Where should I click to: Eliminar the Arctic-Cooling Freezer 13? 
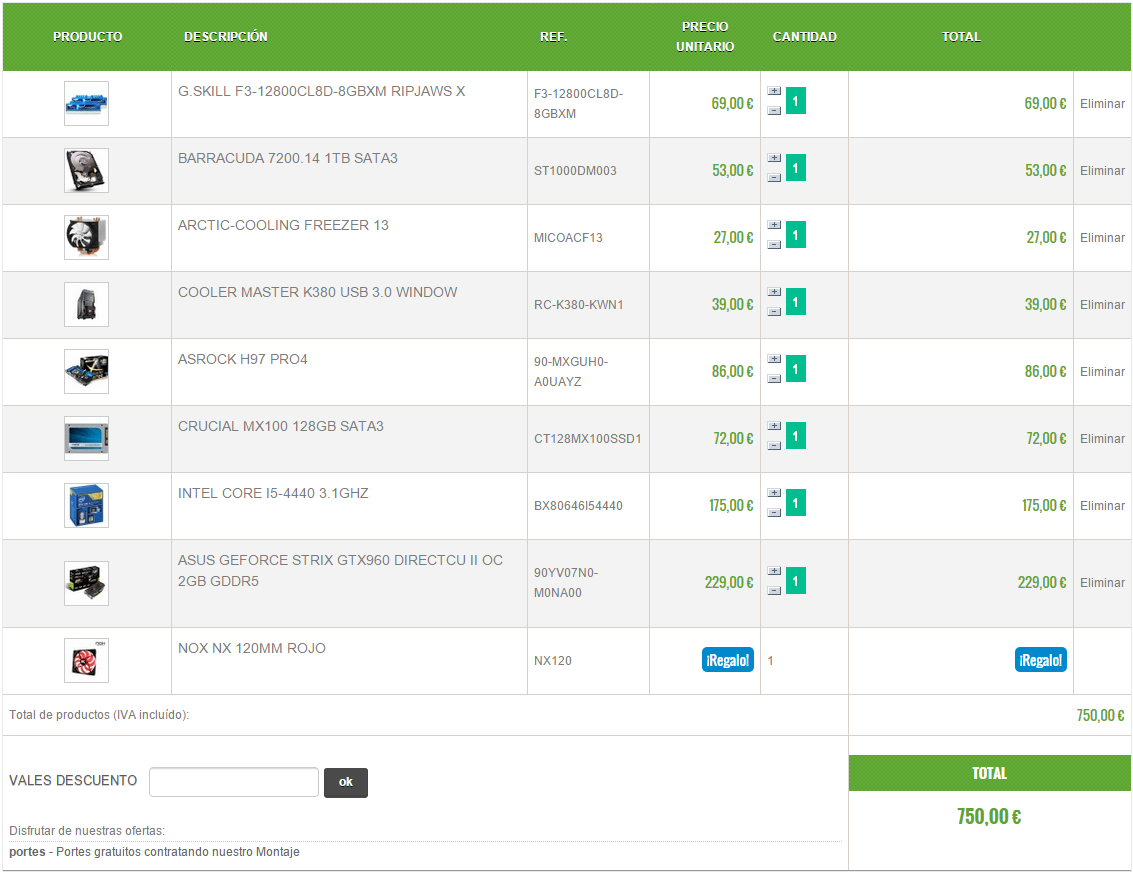(x=1102, y=238)
